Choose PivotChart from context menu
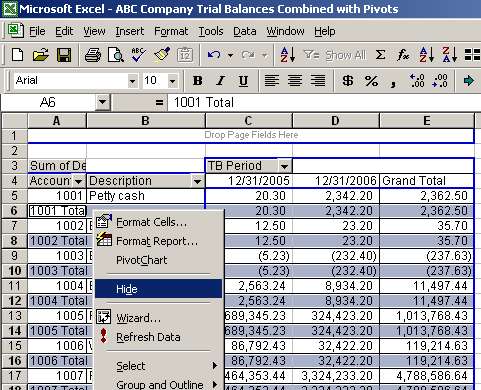The height and width of the screenshot is (390, 481). tap(159, 260)
